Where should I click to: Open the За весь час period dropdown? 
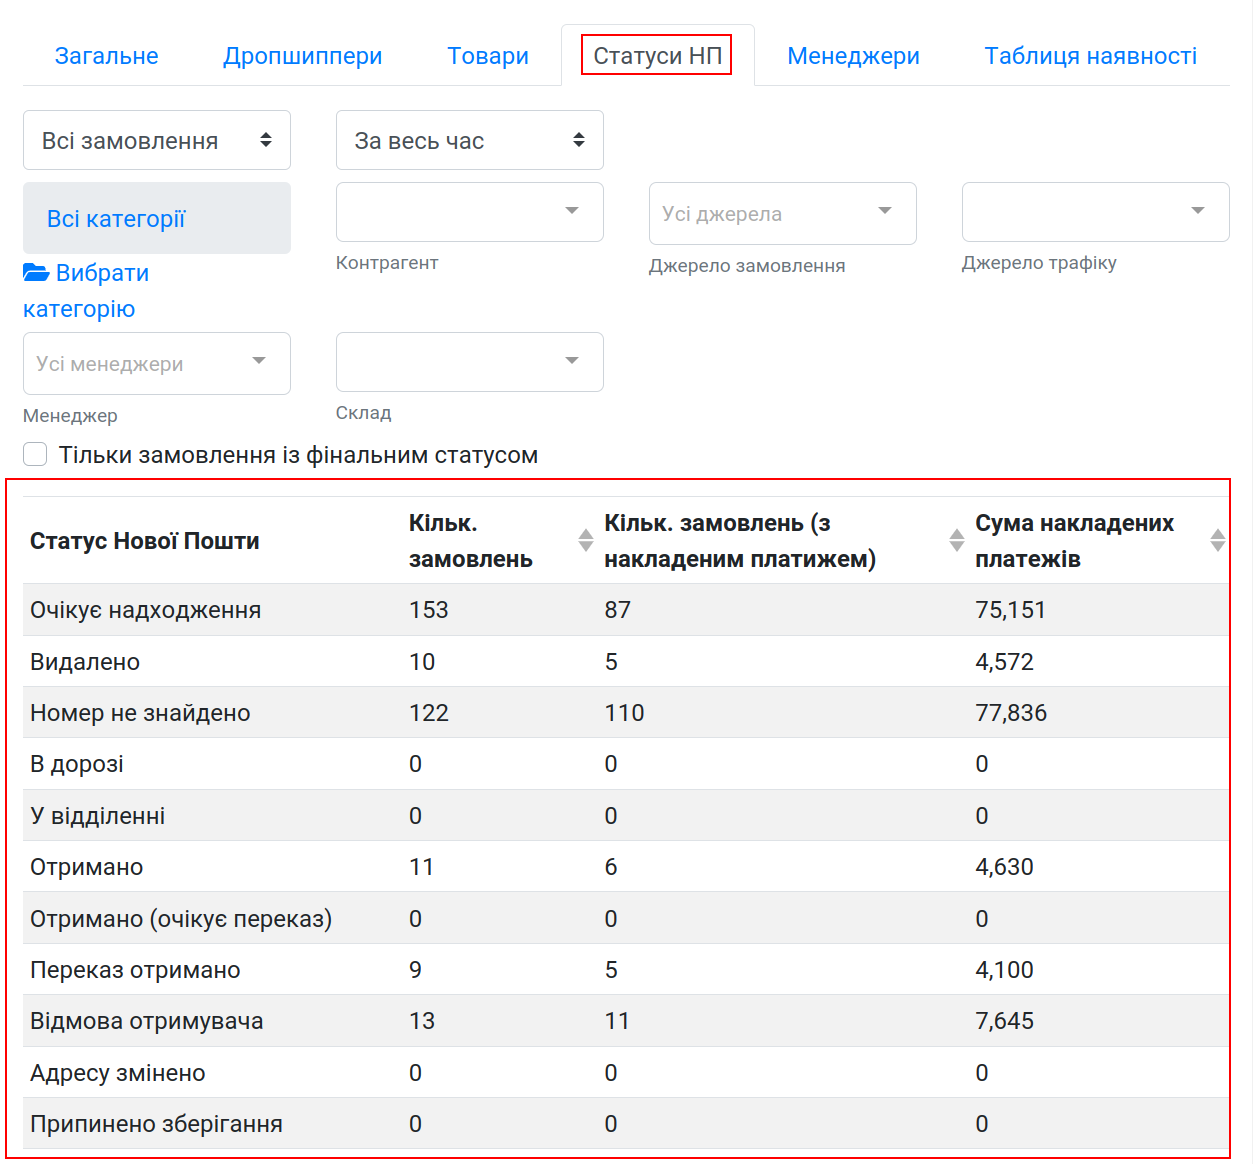pos(470,140)
